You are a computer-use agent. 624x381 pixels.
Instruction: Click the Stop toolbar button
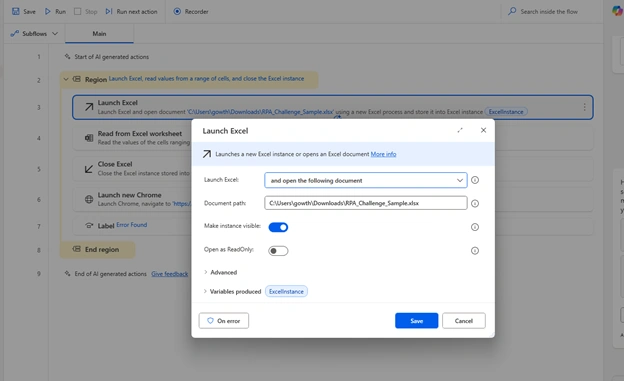86,12
